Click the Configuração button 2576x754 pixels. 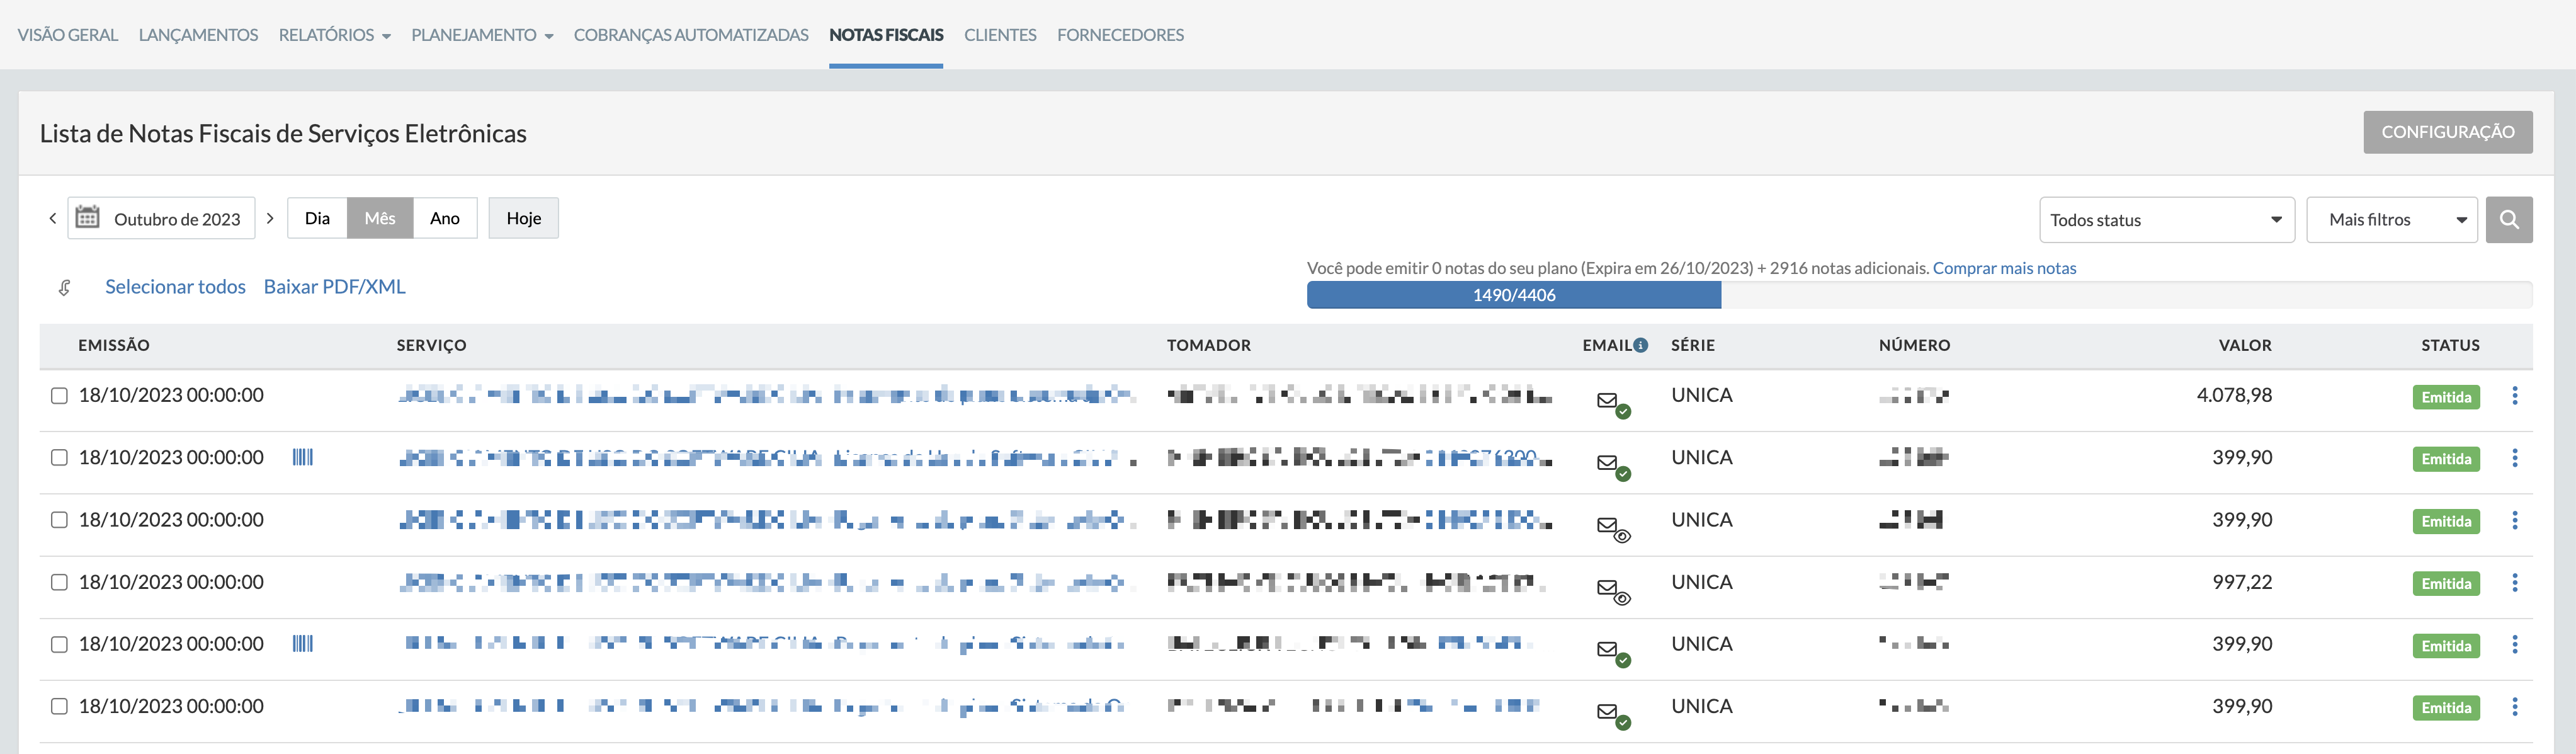pyautogui.click(x=2447, y=132)
